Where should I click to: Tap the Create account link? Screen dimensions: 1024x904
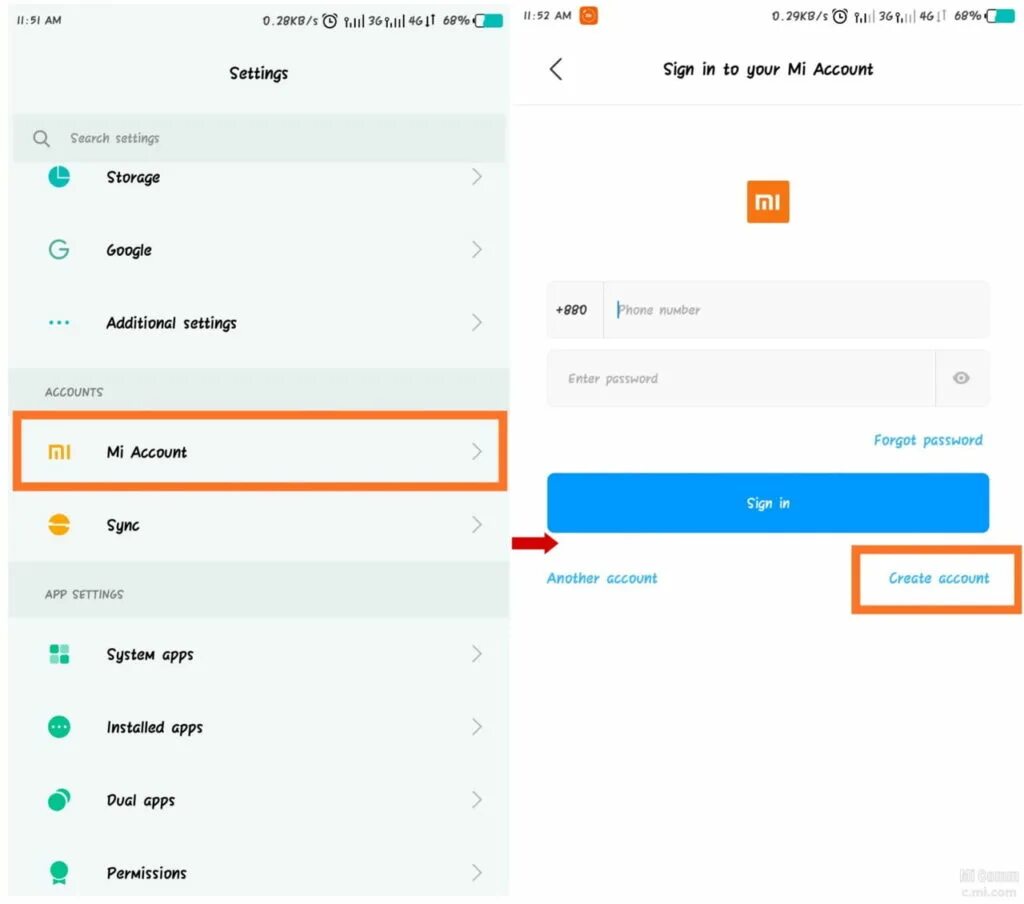938,578
